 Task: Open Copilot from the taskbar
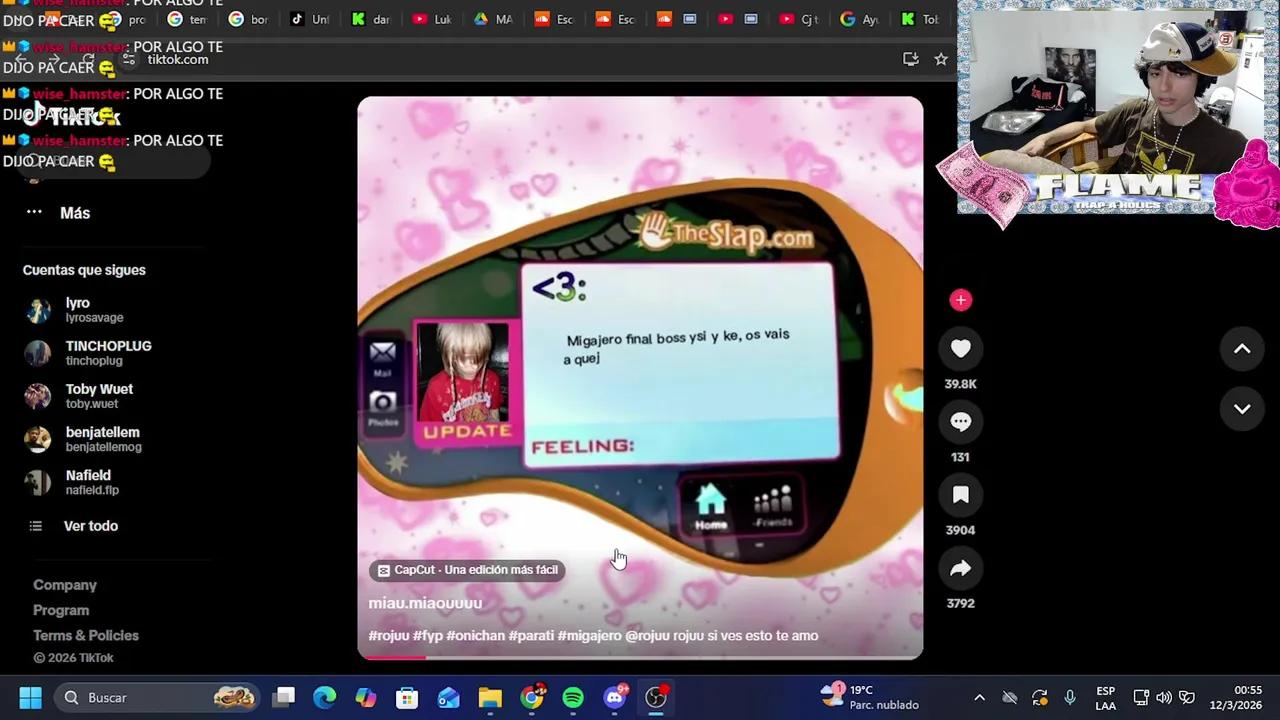click(x=366, y=697)
